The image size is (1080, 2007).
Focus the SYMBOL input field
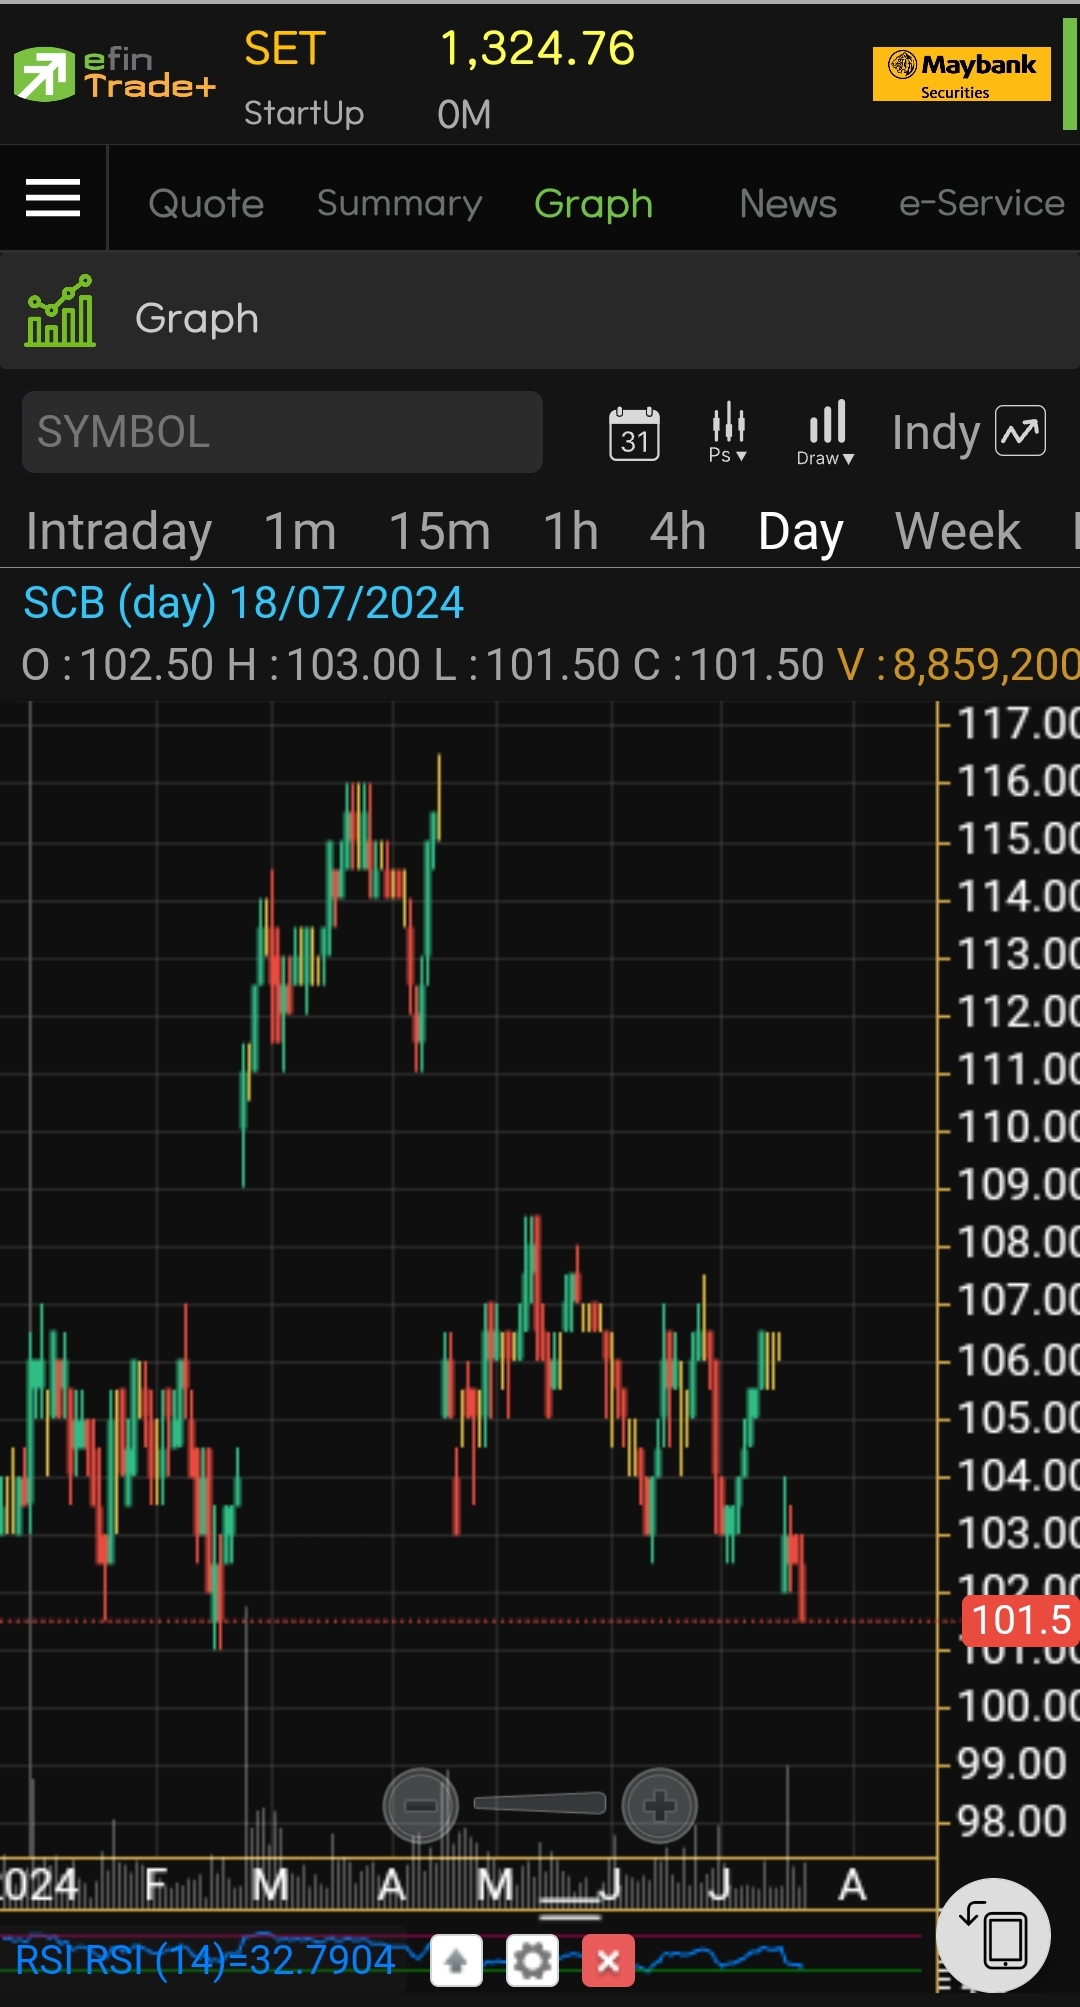282,432
